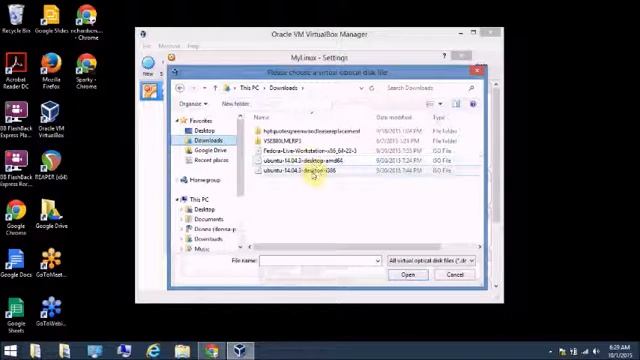Screen dimensions: 640x360
Task: Launch the GoToMeeting desktop shortcut
Action: coord(51,263)
